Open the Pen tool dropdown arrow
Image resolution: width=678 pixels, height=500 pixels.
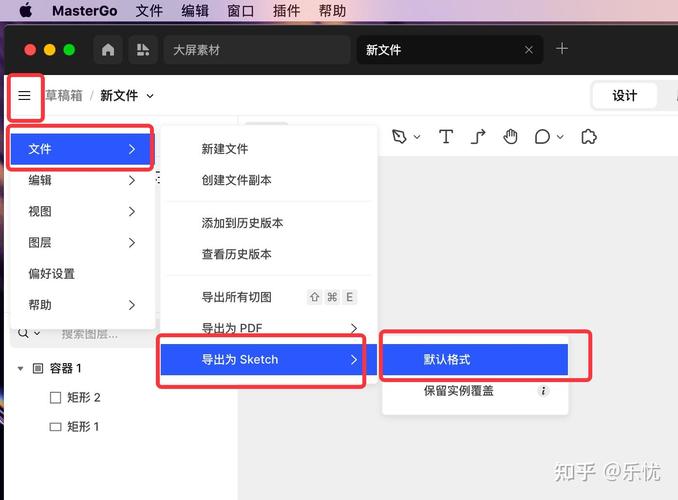(x=417, y=137)
